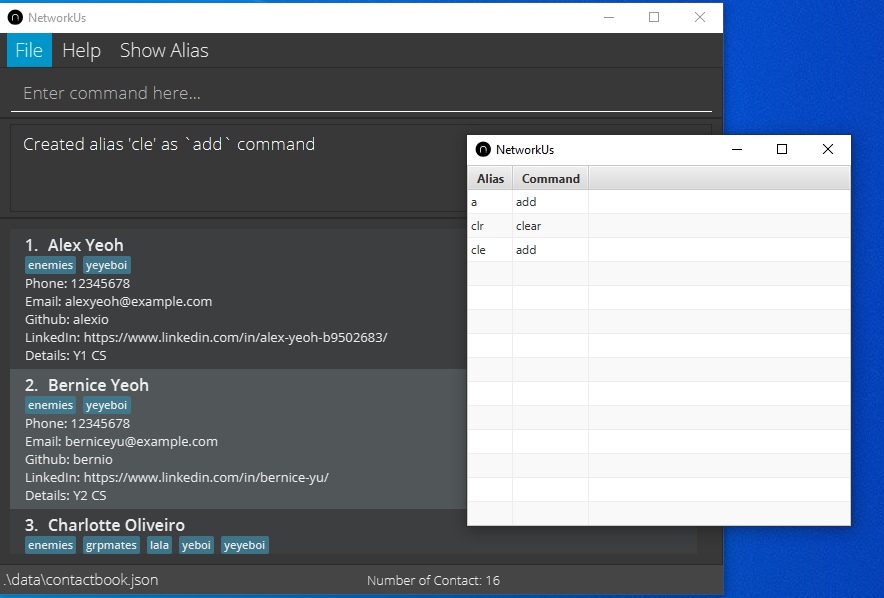The width and height of the screenshot is (884, 598).
Task: Click email alexyeoh@example.com
Action: click(139, 302)
